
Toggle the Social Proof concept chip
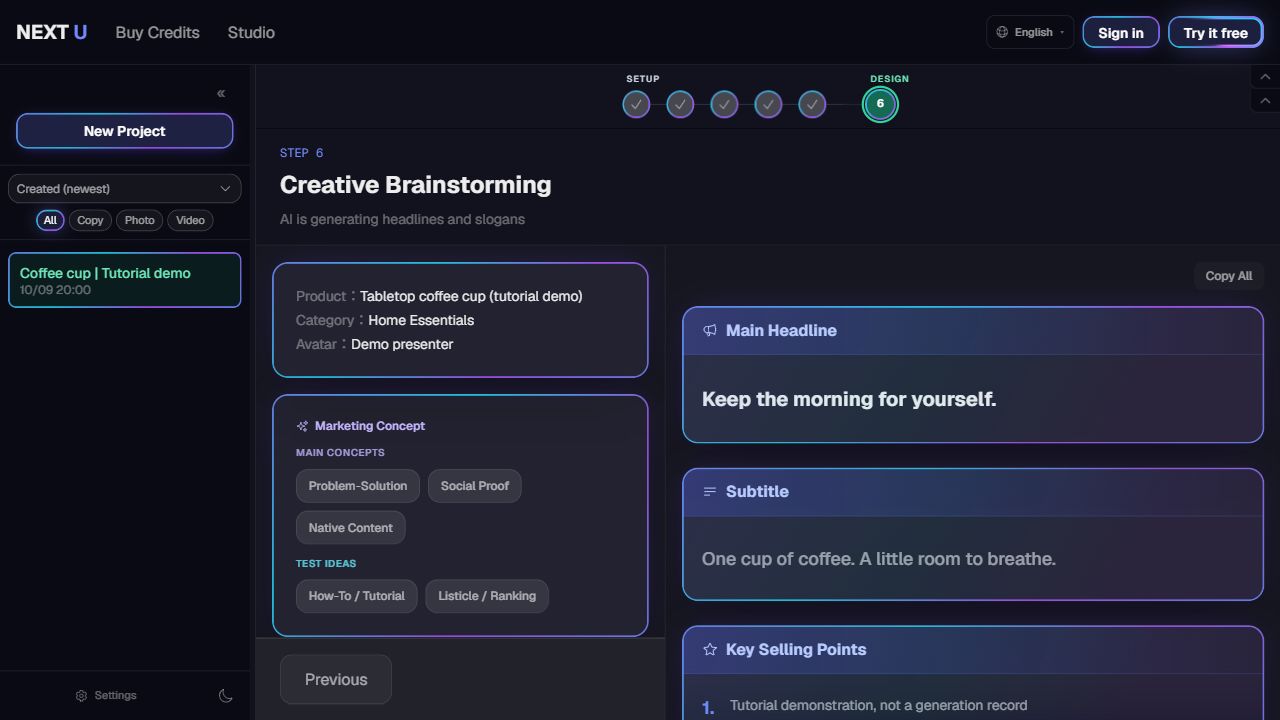tap(475, 486)
